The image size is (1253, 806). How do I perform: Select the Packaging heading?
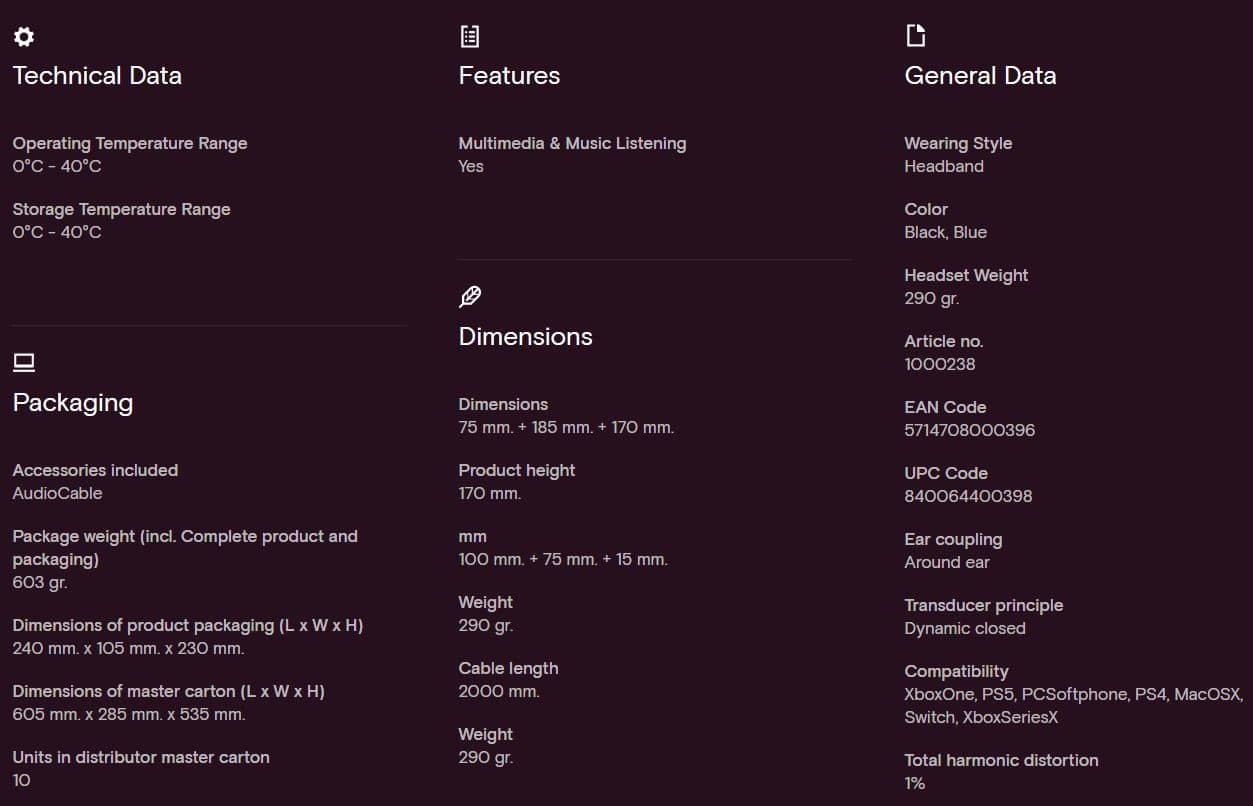click(x=73, y=403)
